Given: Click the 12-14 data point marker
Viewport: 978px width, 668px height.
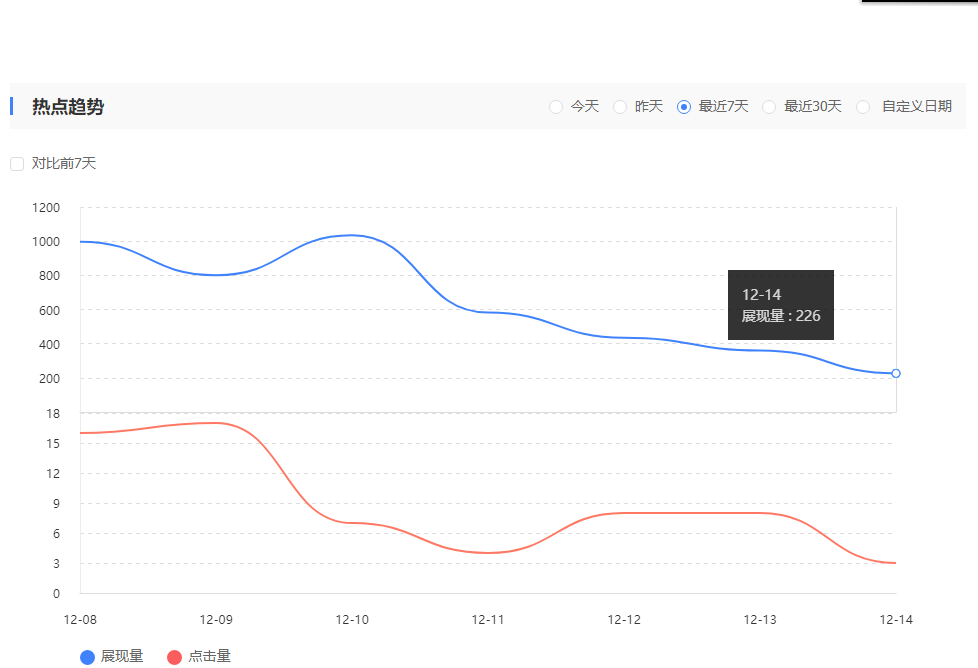Looking at the screenshot, I should [x=896, y=373].
